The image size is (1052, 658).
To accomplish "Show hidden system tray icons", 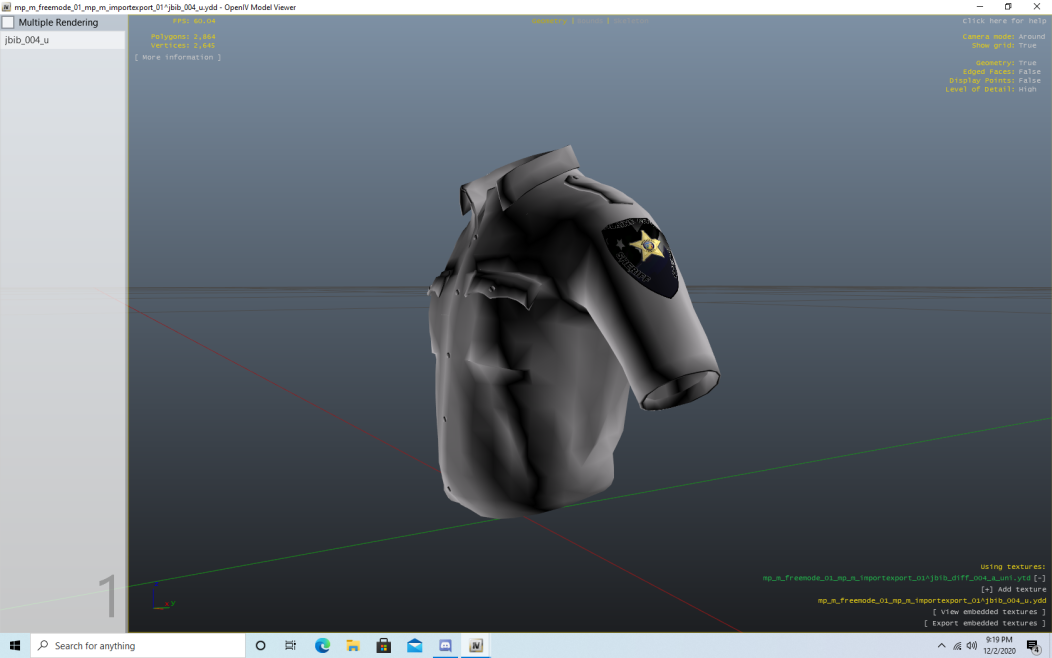I will click(x=941, y=646).
